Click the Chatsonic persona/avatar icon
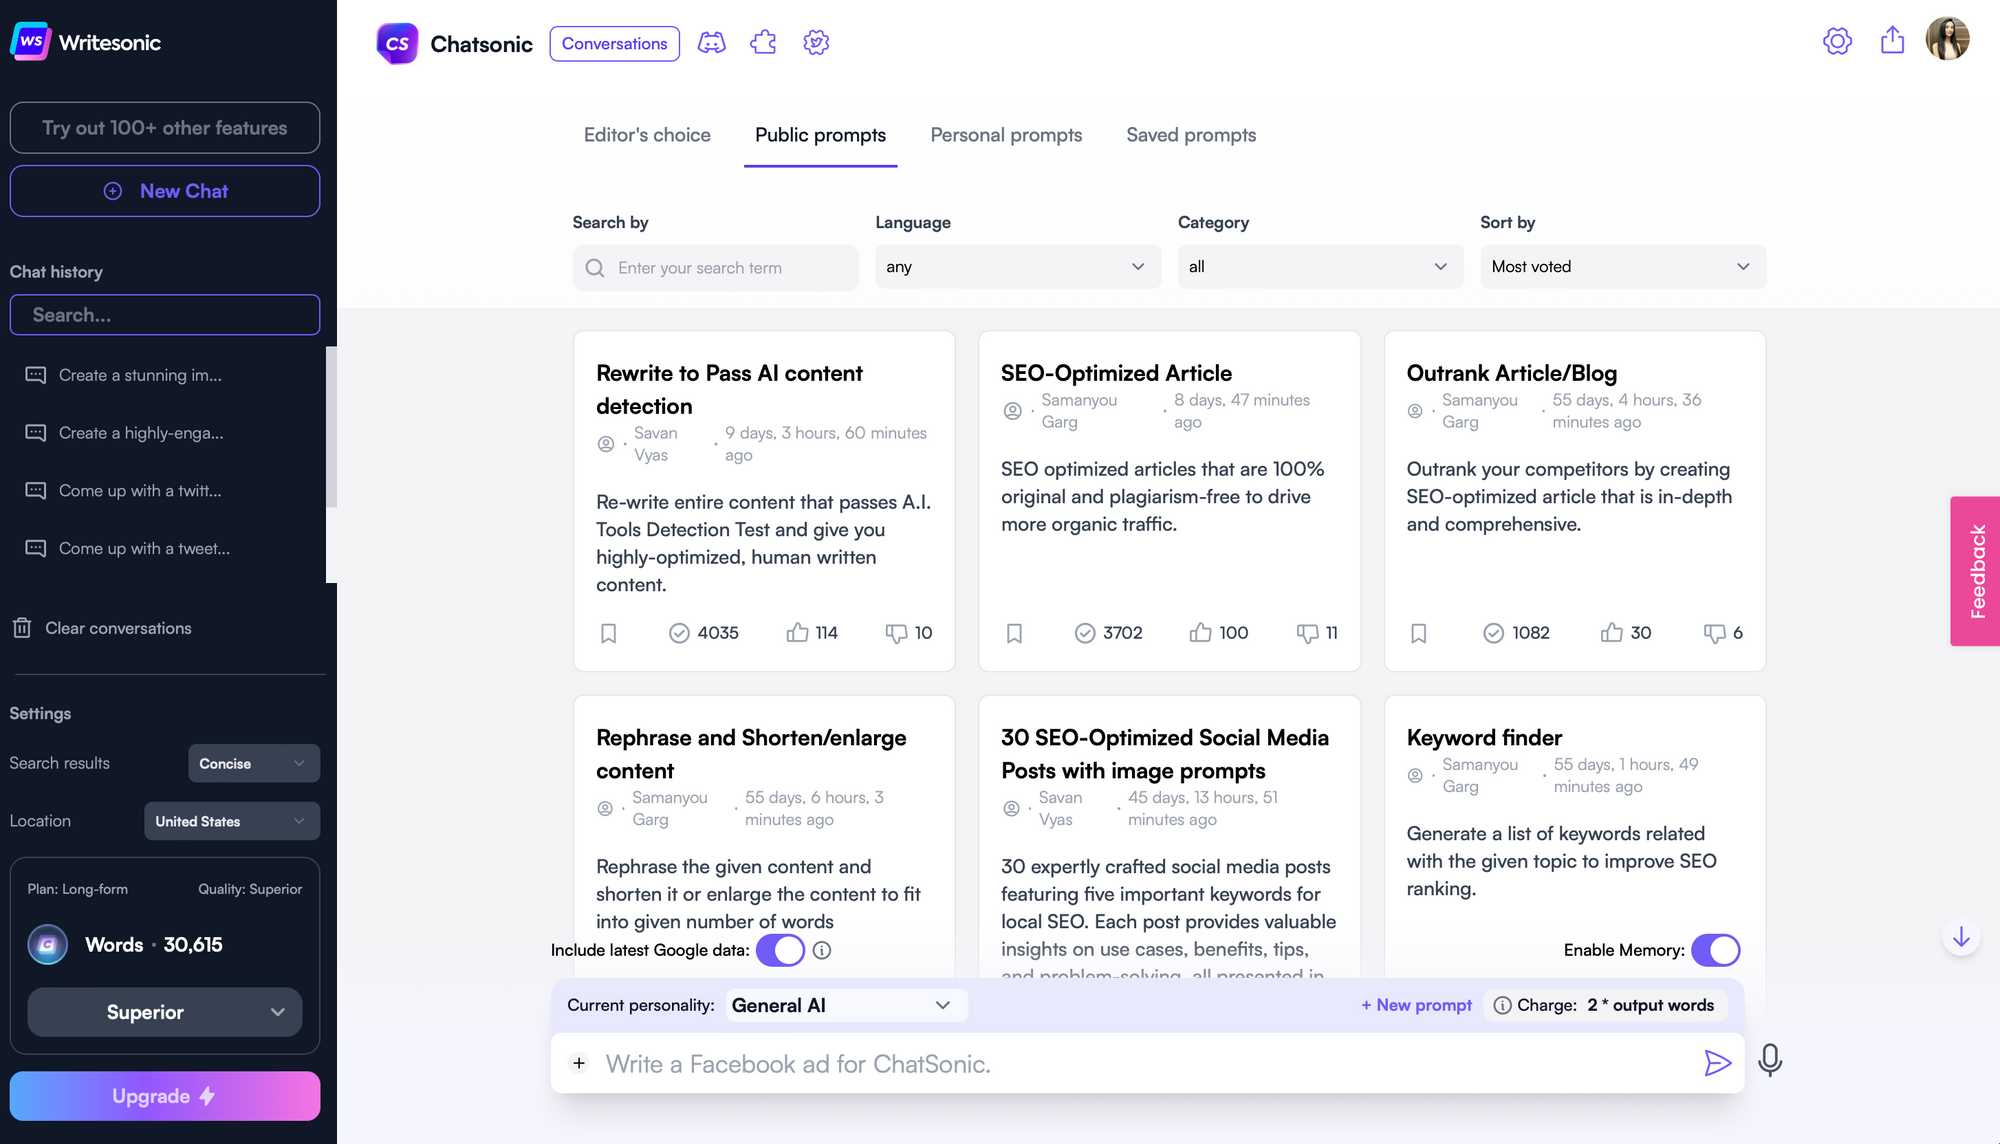 pyautogui.click(x=398, y=43)
